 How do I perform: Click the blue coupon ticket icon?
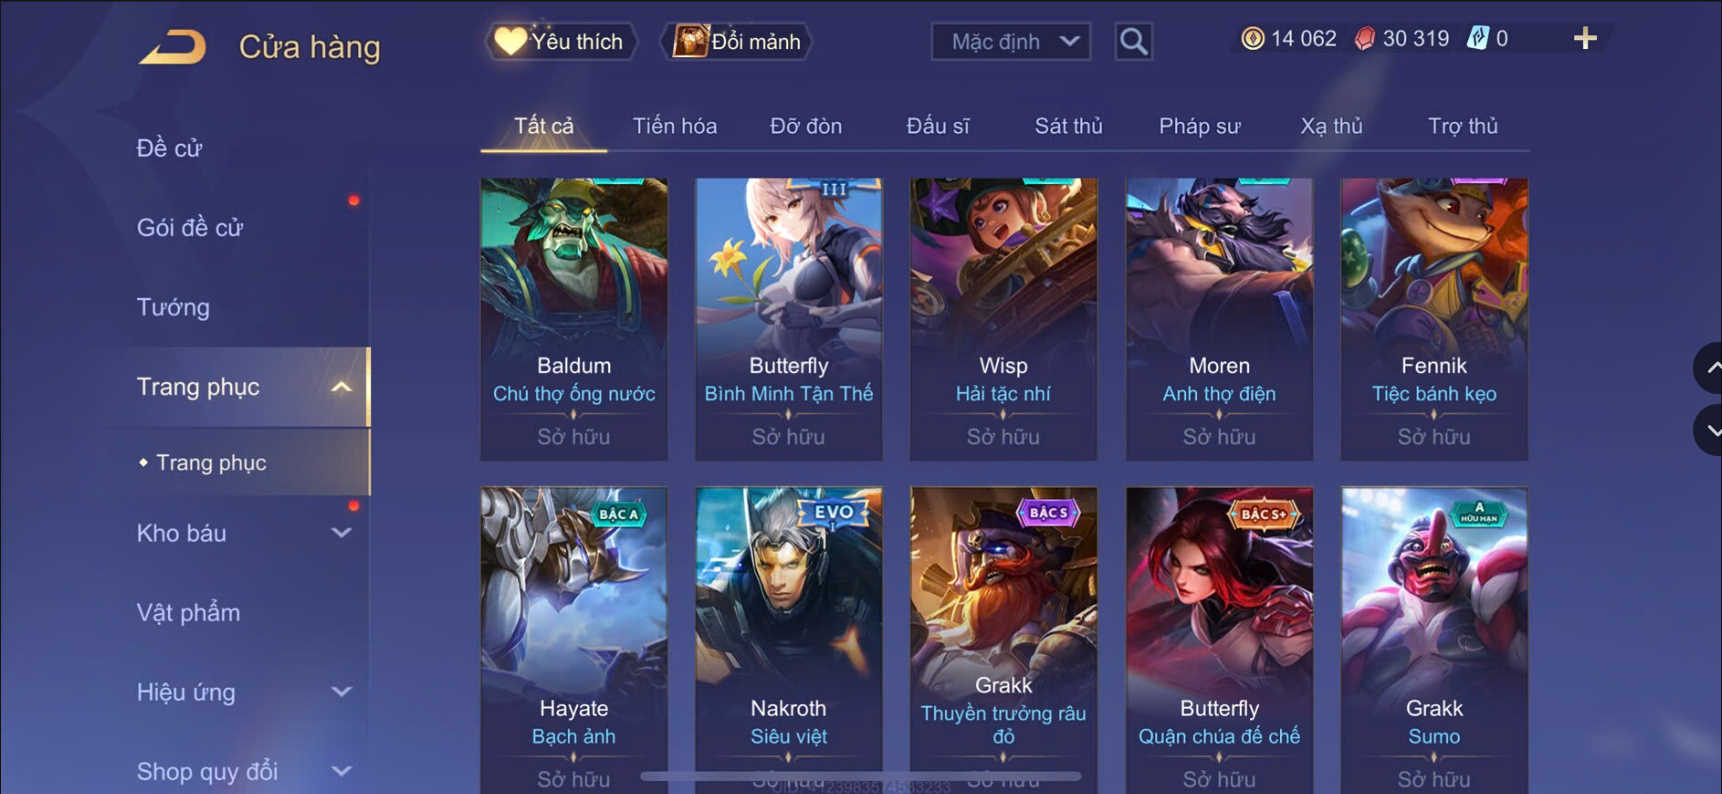(x=1477, y=39)
